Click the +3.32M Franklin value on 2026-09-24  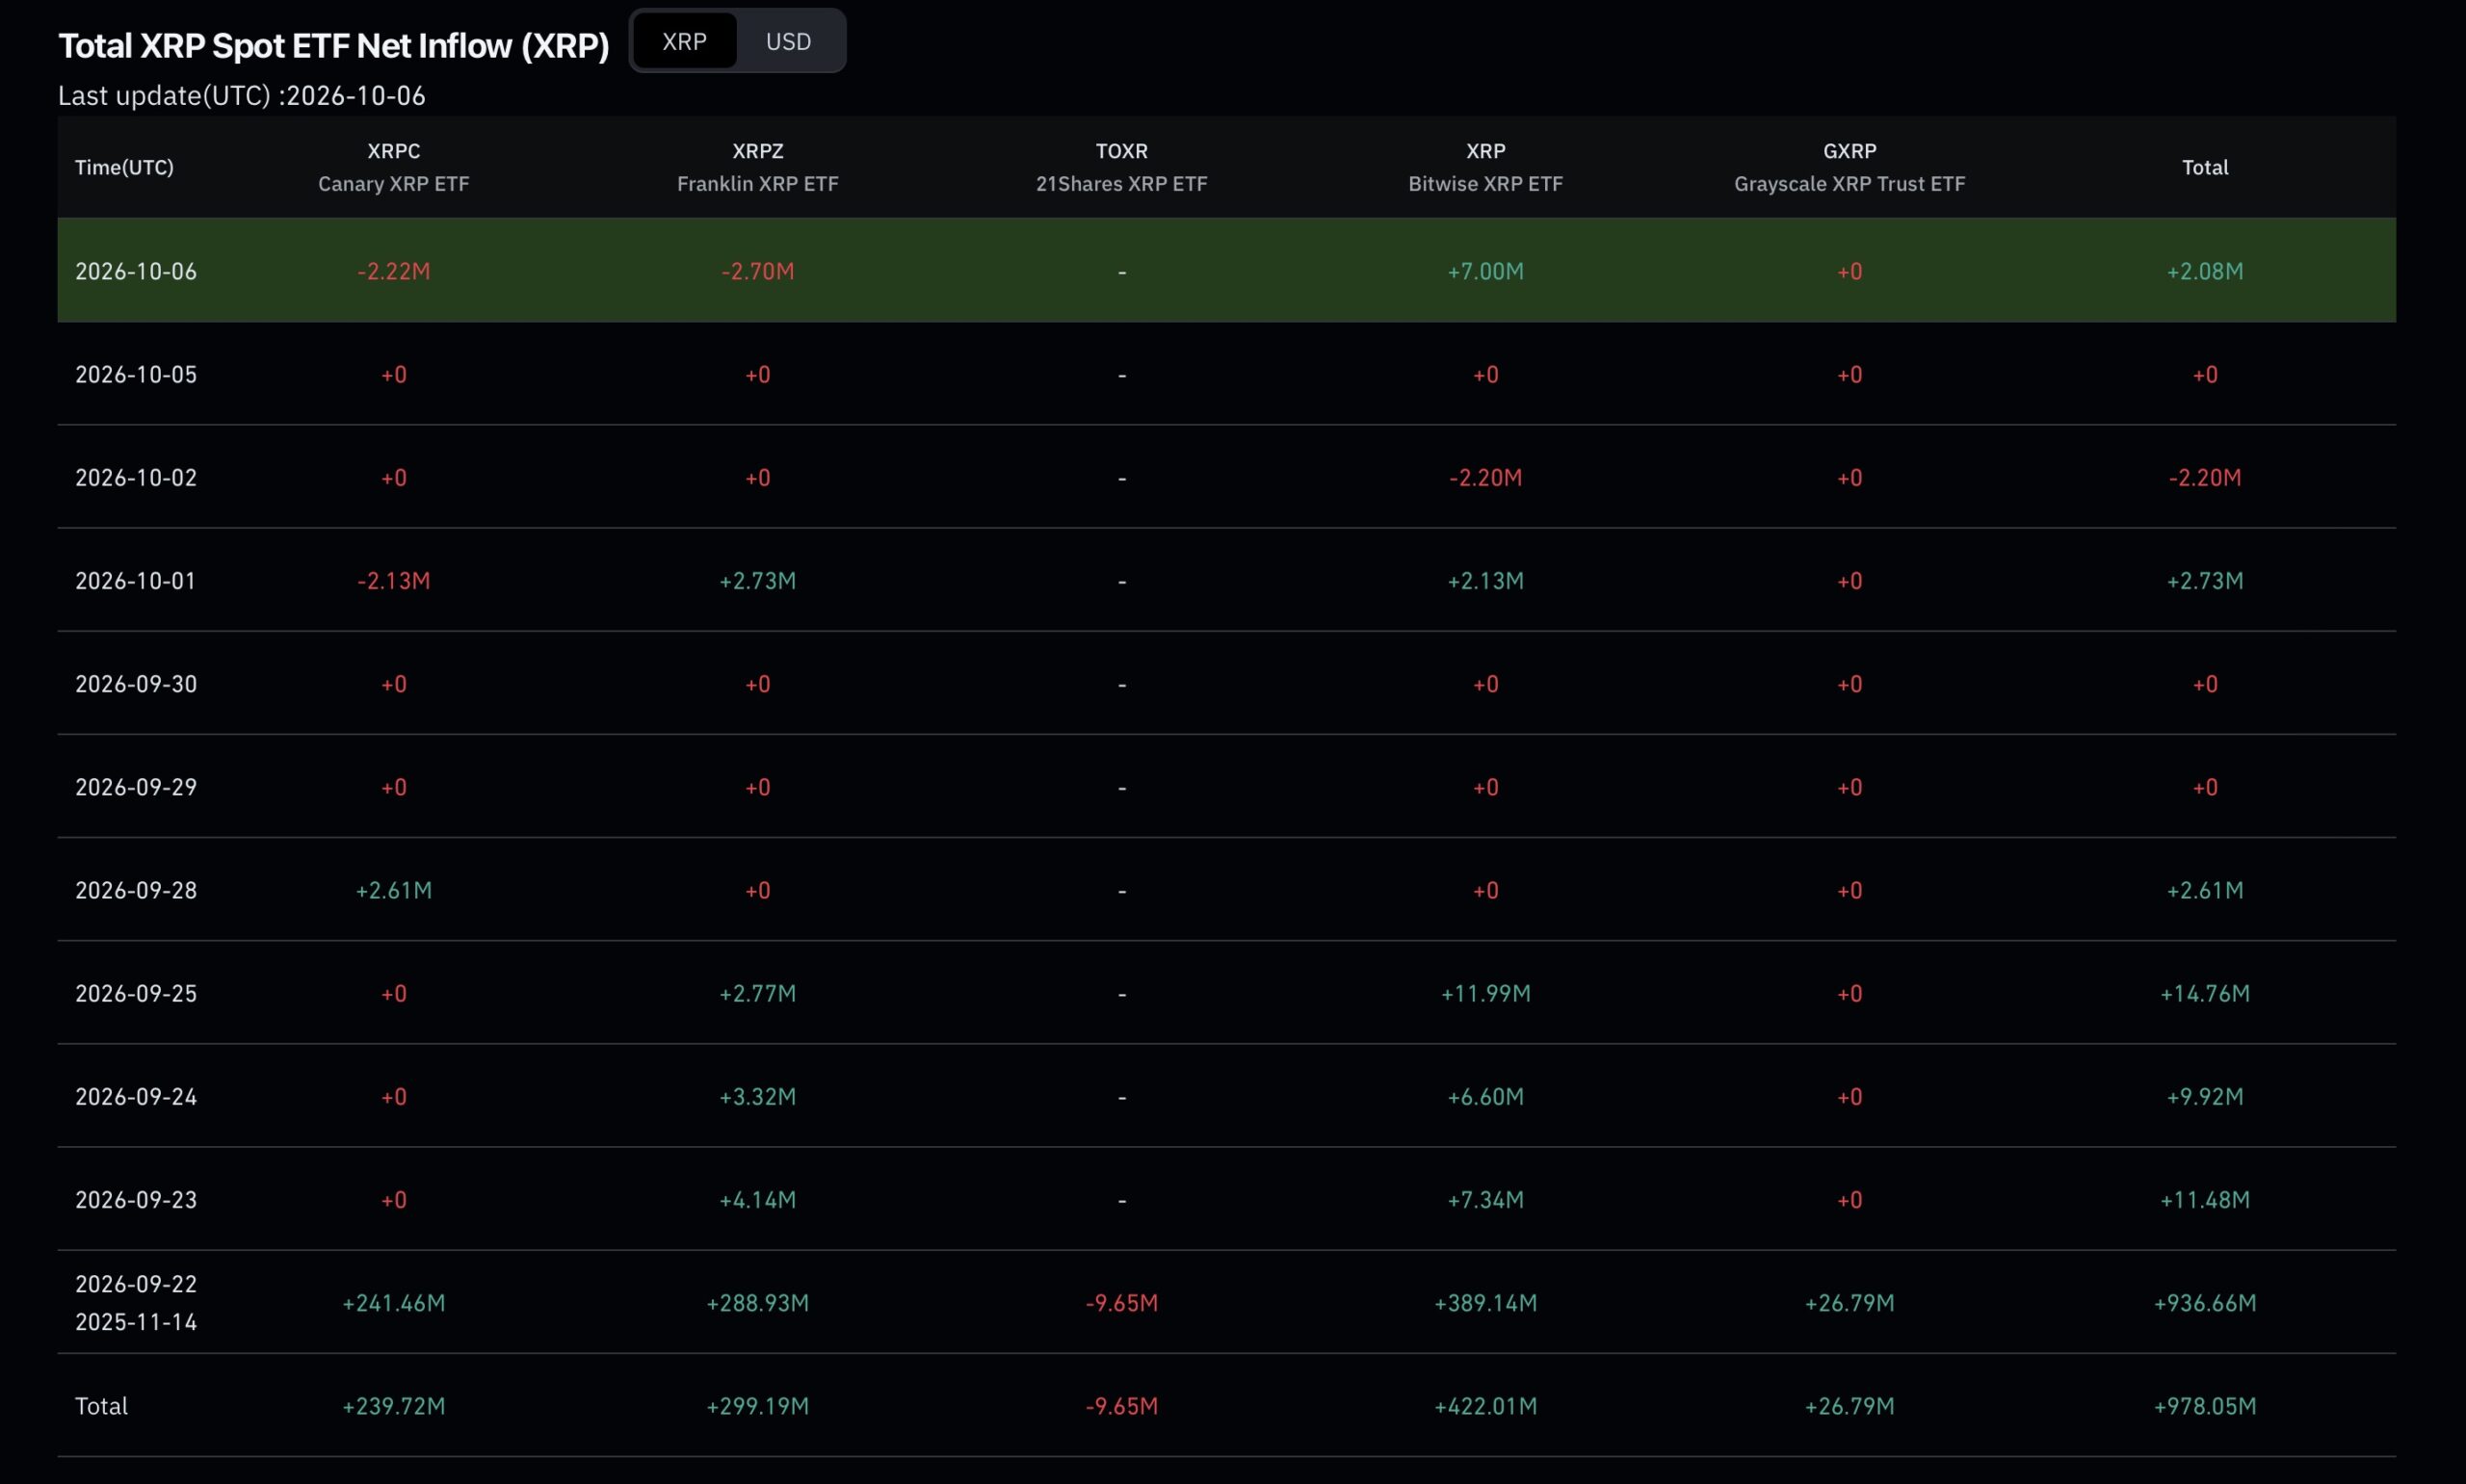click(757, 1096)
